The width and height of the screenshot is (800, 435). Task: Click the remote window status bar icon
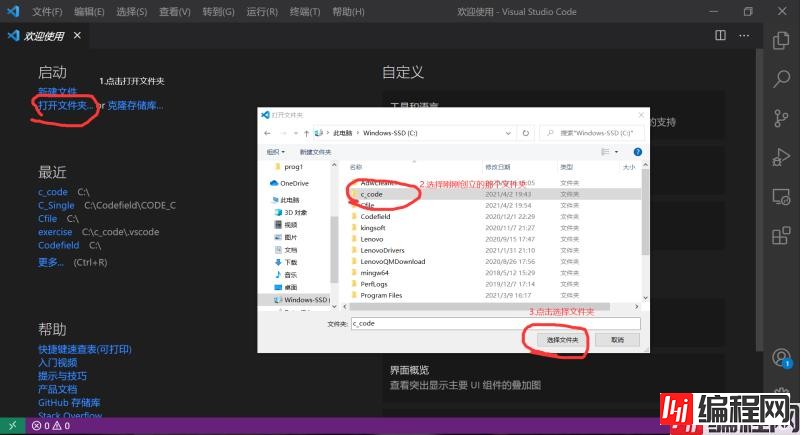tap(12, 425)
